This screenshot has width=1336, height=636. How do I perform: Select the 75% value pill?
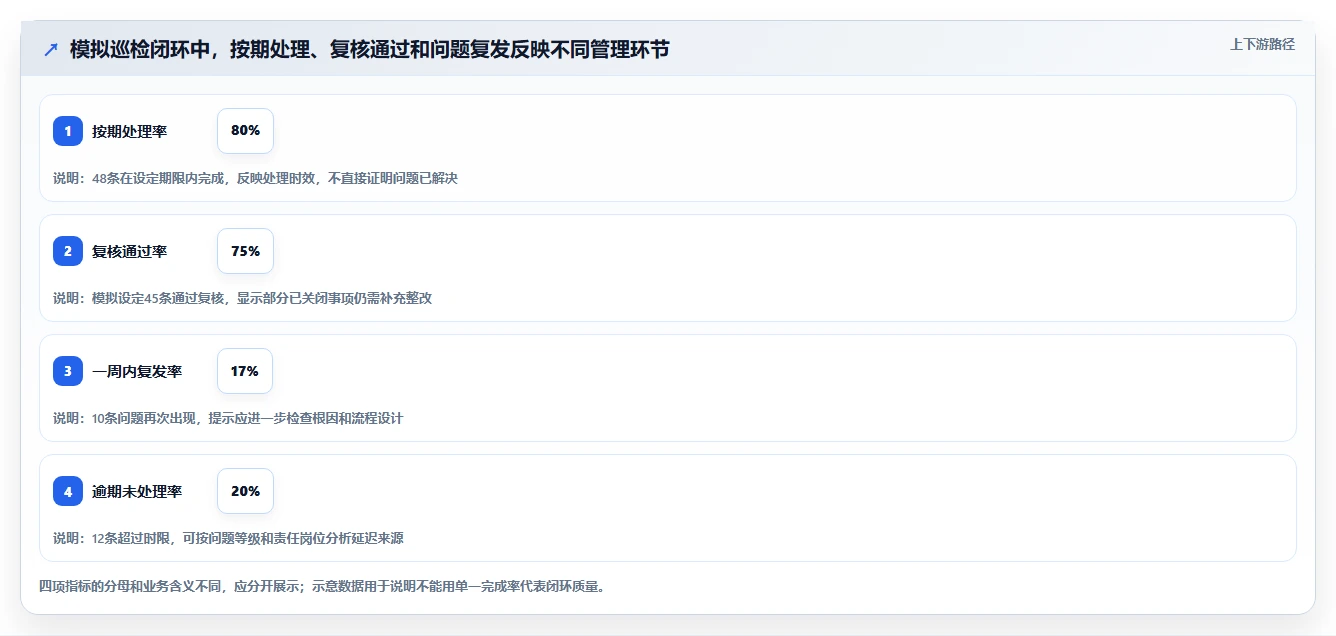point(245,251)
